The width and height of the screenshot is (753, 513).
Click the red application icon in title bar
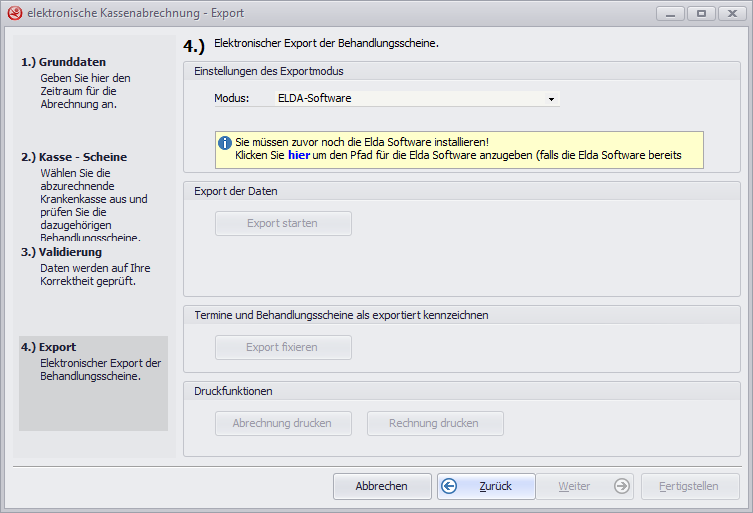coord(14,13)
